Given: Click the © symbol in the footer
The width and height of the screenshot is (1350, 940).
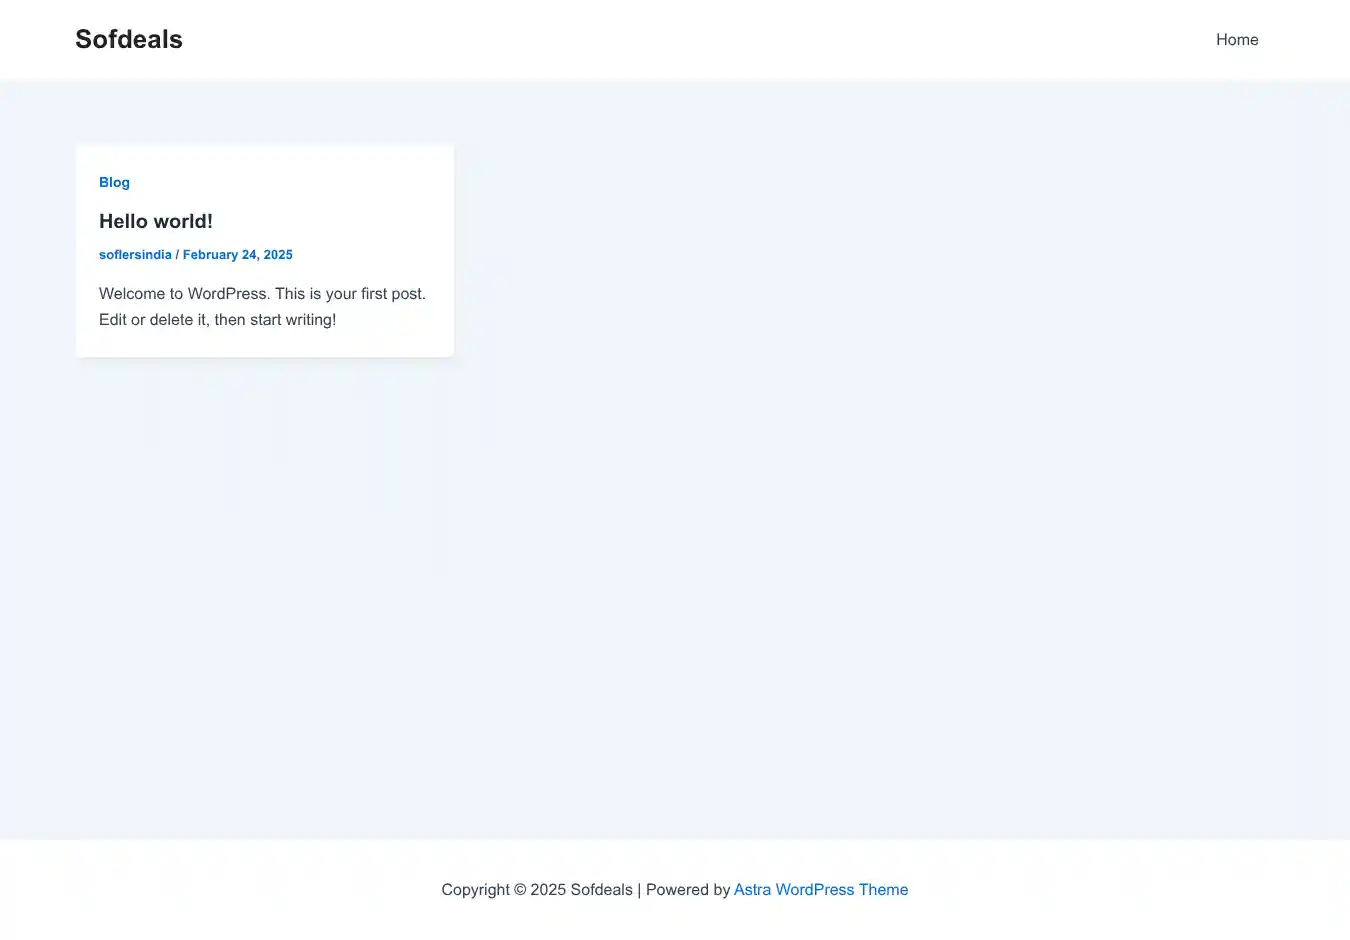Looking at the screenshot, I should coord(520,890).
